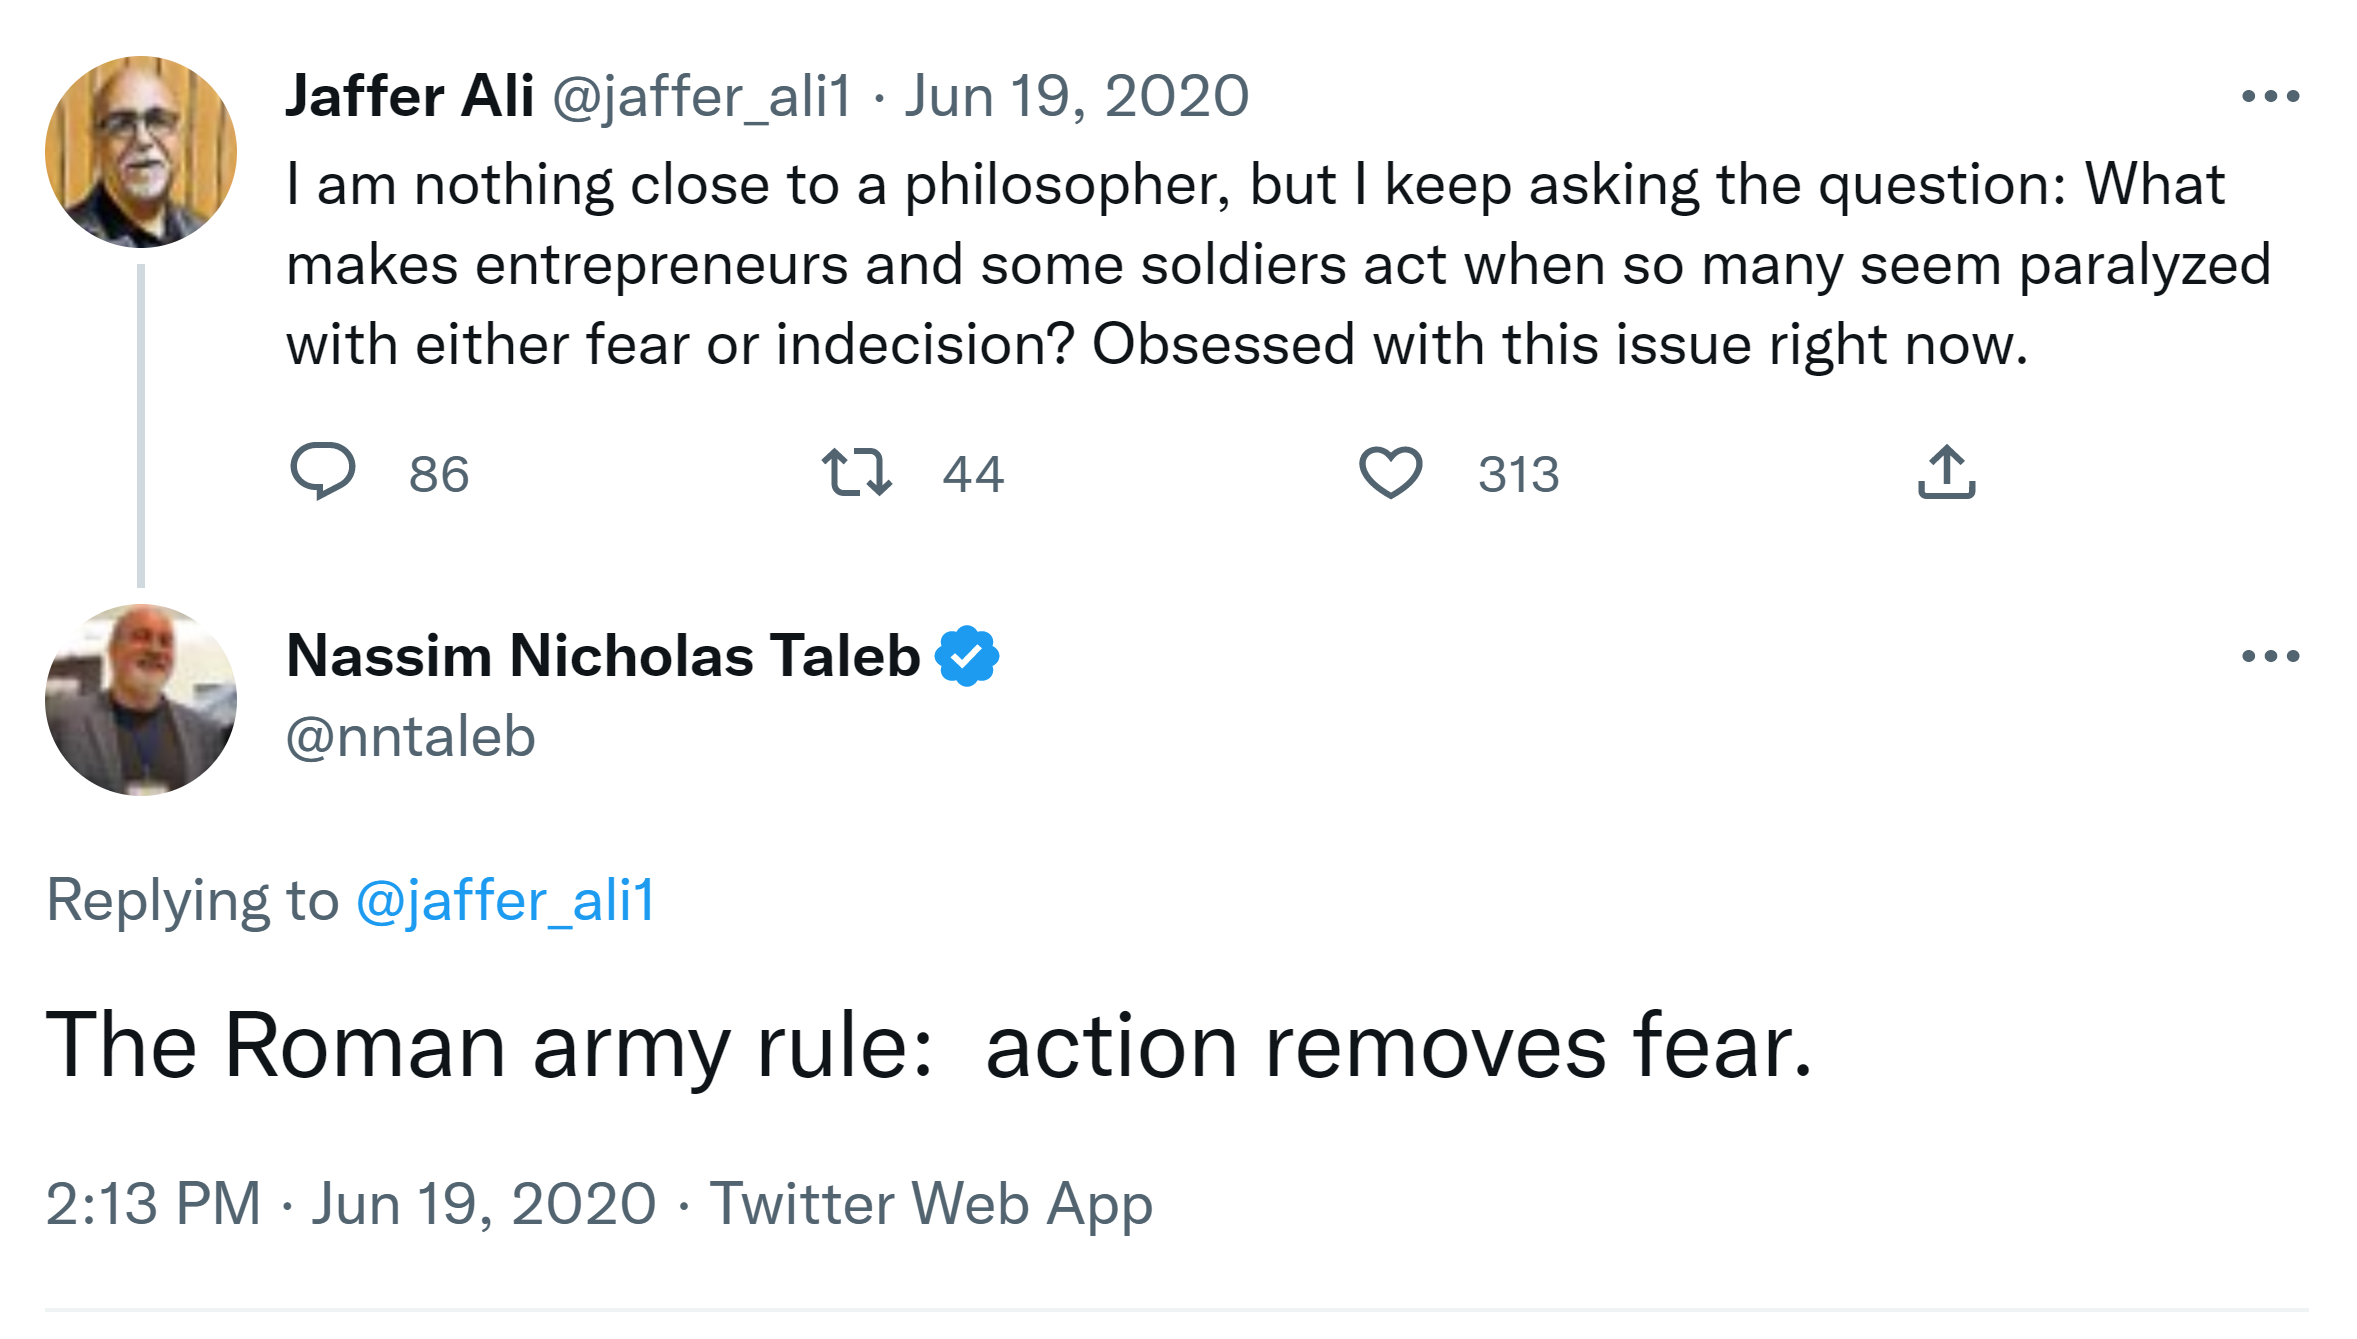Open Nassim Nicholas Taleb's profile picture
Viewport: 2357px width, 1339px height.
click(141, 700)
